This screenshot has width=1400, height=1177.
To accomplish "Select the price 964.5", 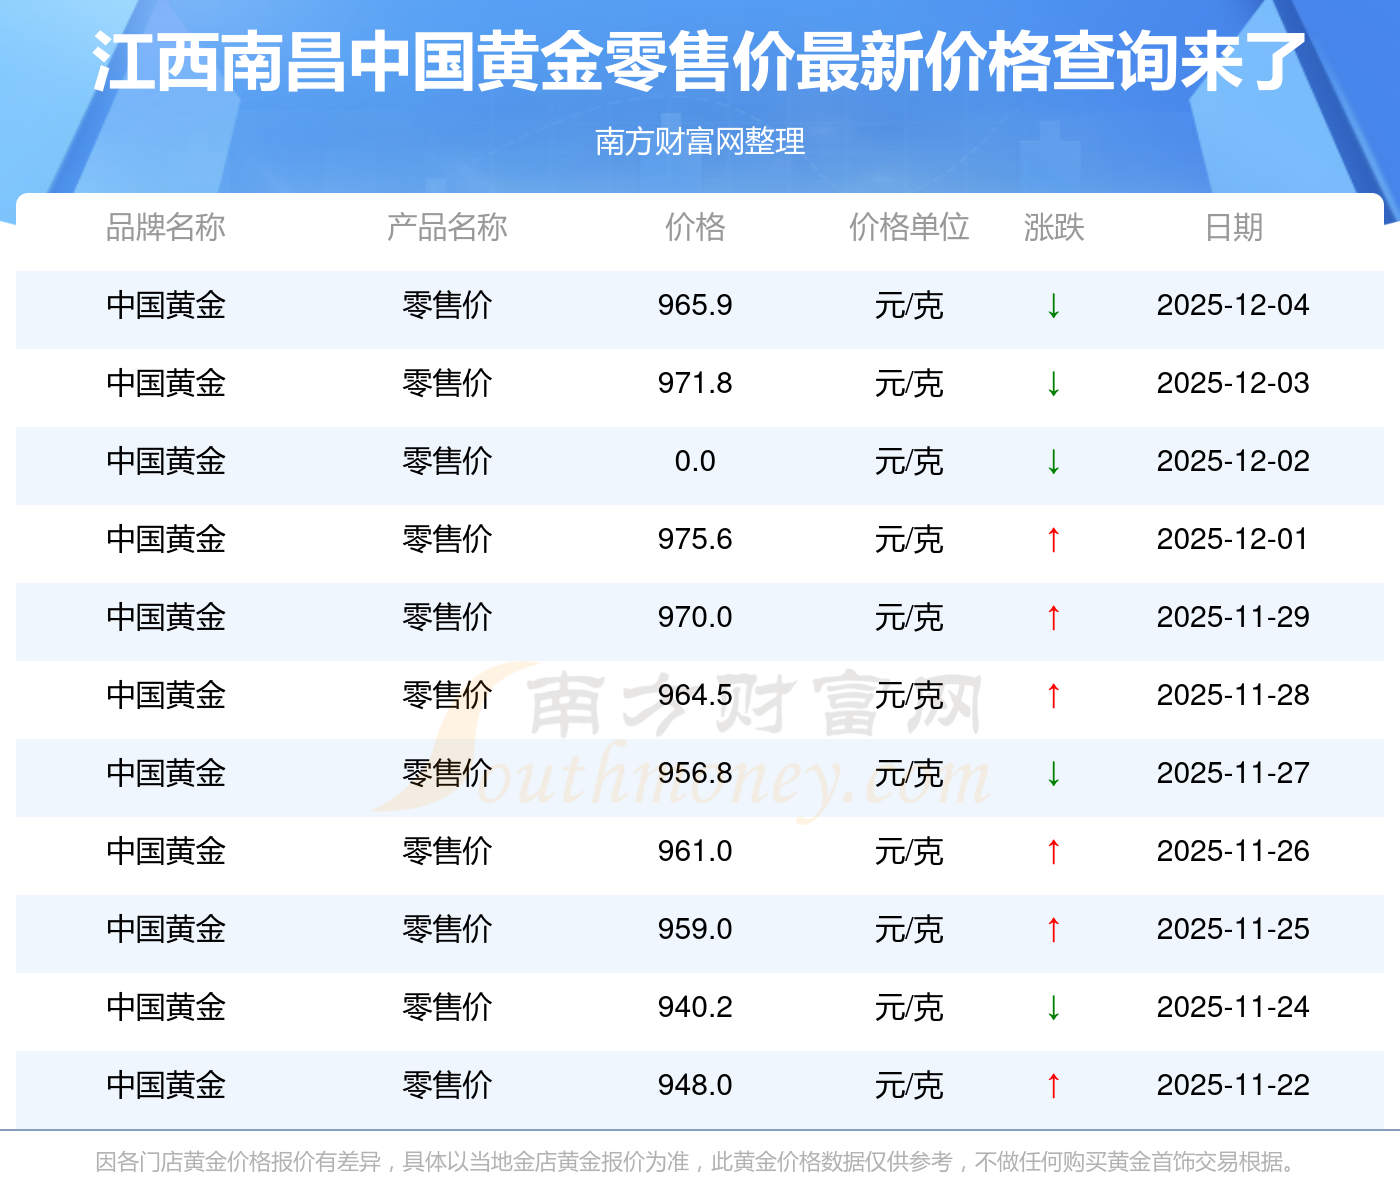I will [x=695, y=695].
